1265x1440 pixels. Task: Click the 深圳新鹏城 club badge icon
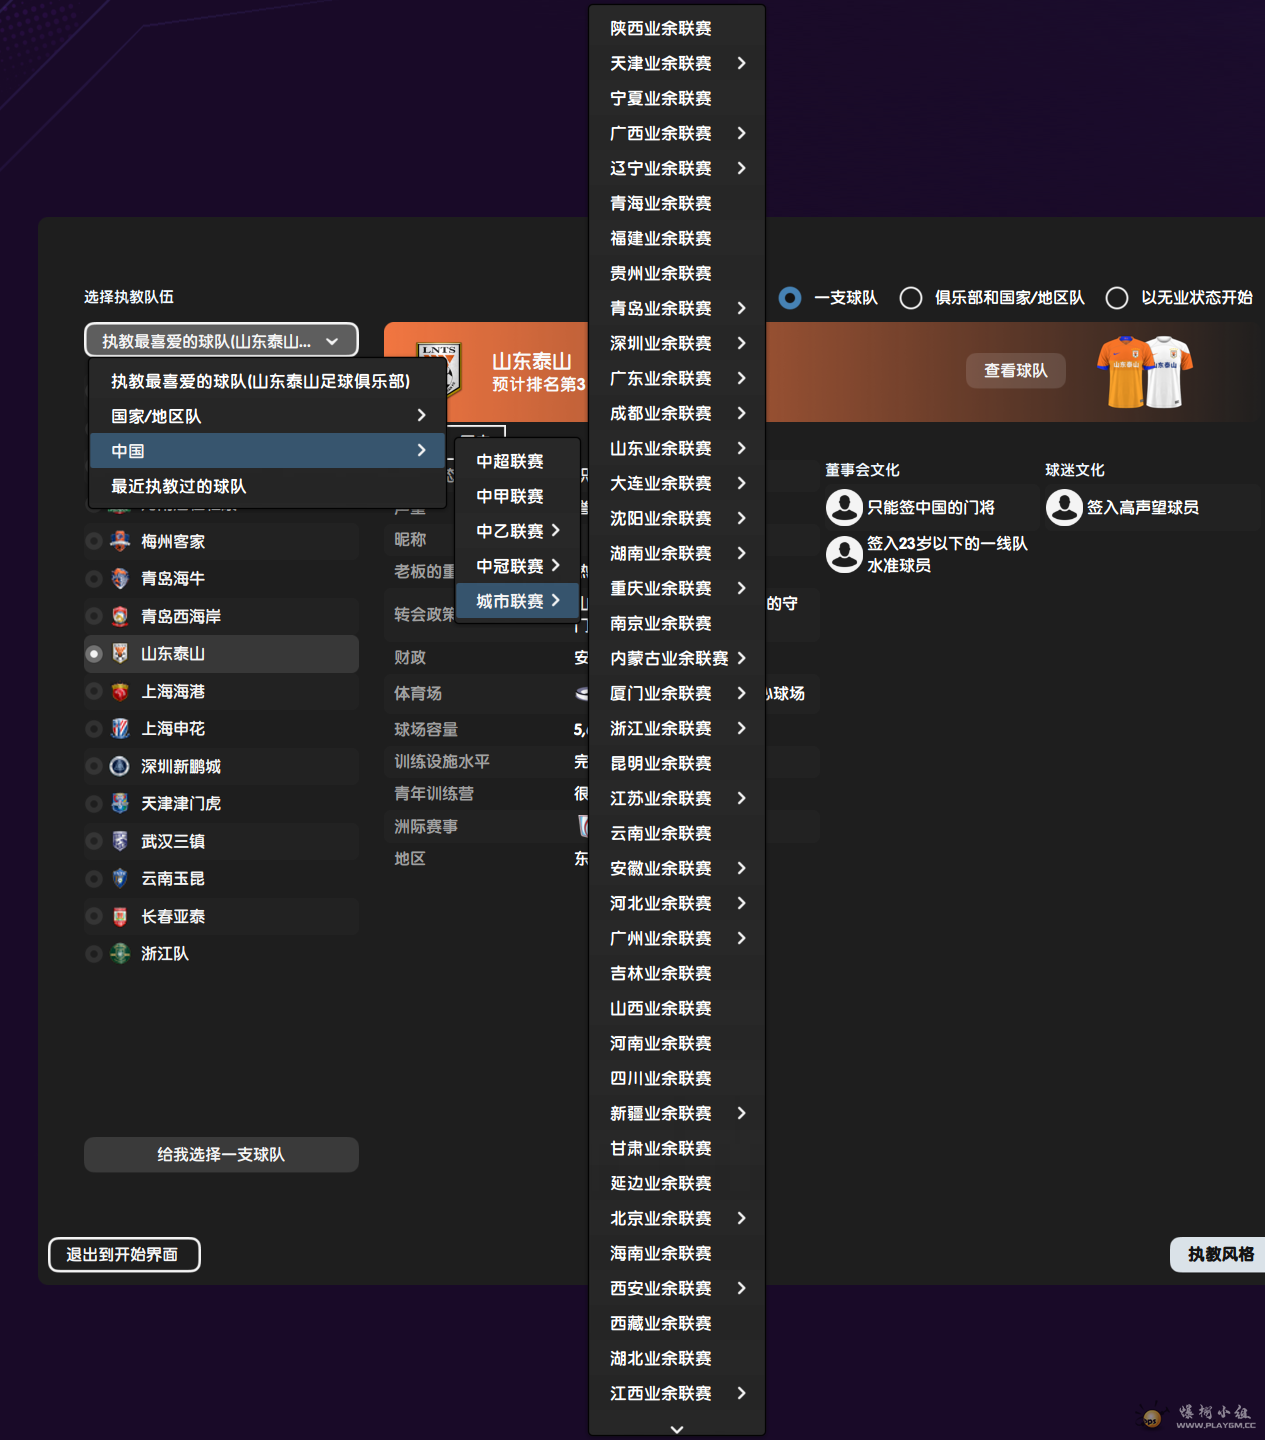120,766
